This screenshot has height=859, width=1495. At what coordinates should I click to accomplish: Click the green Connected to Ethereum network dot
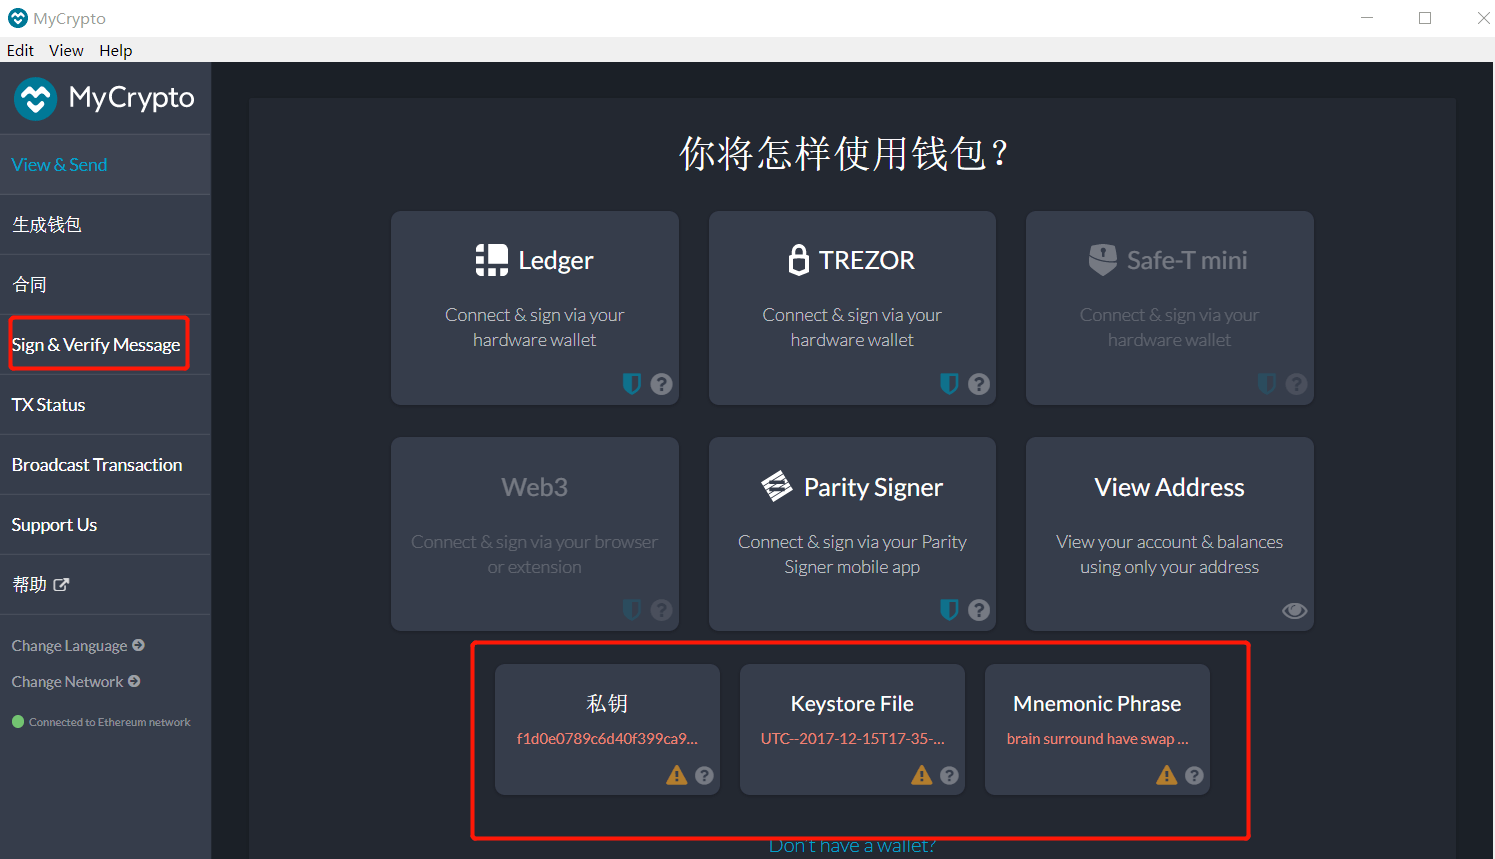tap(18, 721)
